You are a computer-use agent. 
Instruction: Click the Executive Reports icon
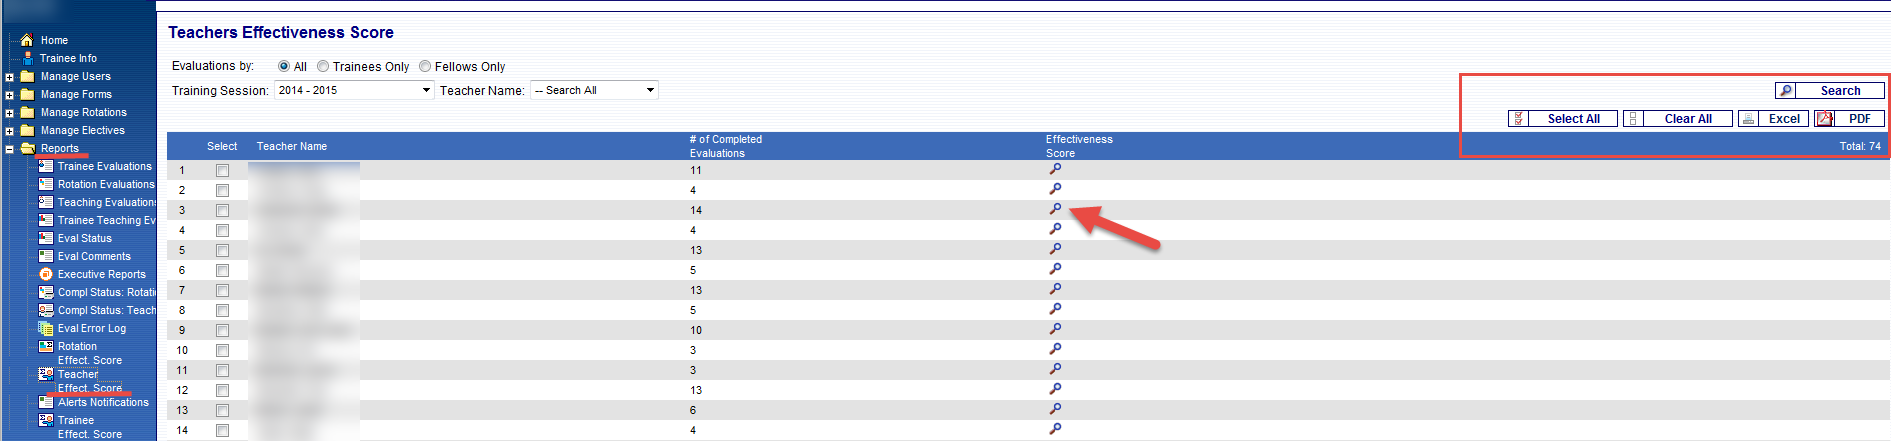[x=46, y=274]
